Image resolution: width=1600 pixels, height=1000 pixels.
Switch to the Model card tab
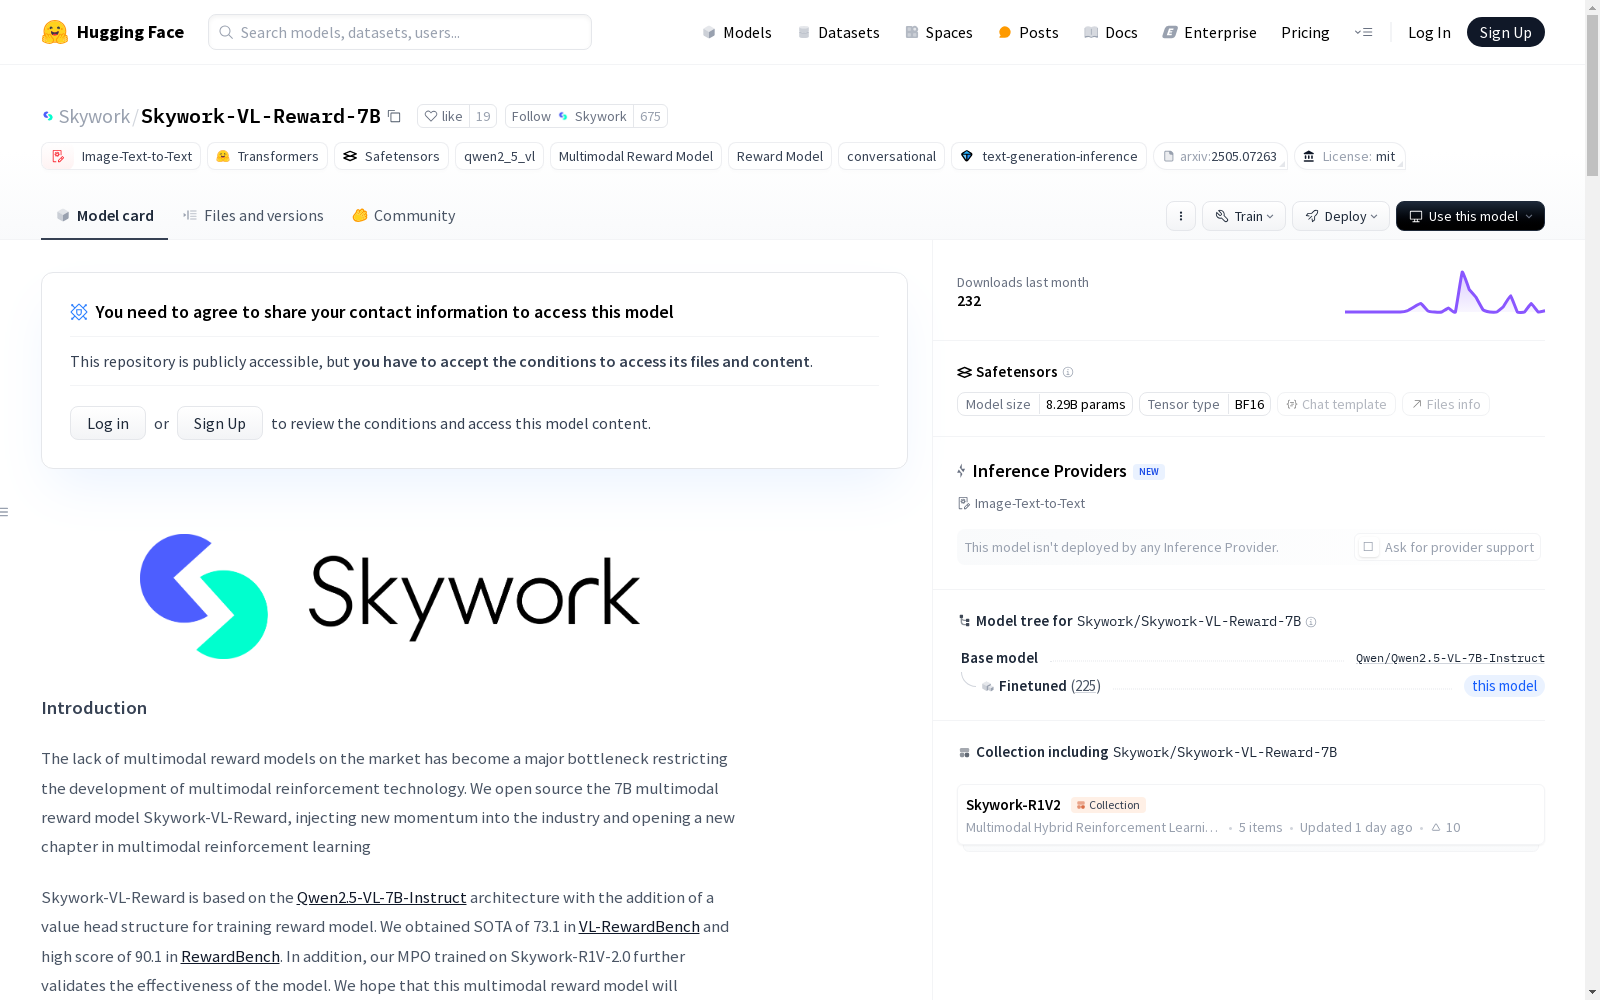pyautogui.click(x=104, y=216)
